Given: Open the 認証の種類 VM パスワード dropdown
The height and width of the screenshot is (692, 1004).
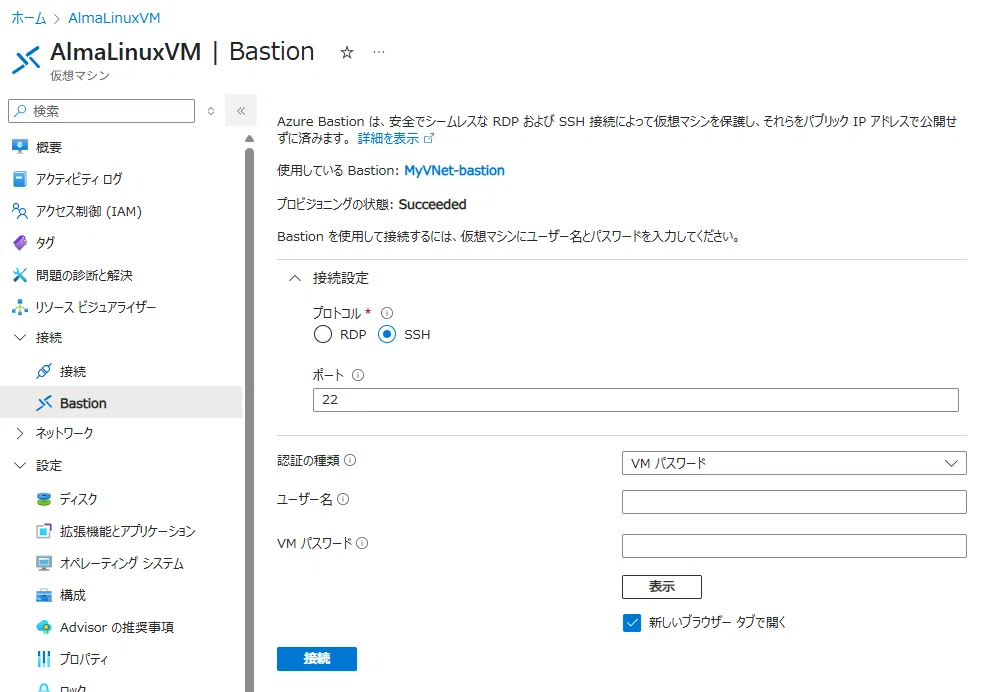Looking at the screenshot, I should coord(794,463).
